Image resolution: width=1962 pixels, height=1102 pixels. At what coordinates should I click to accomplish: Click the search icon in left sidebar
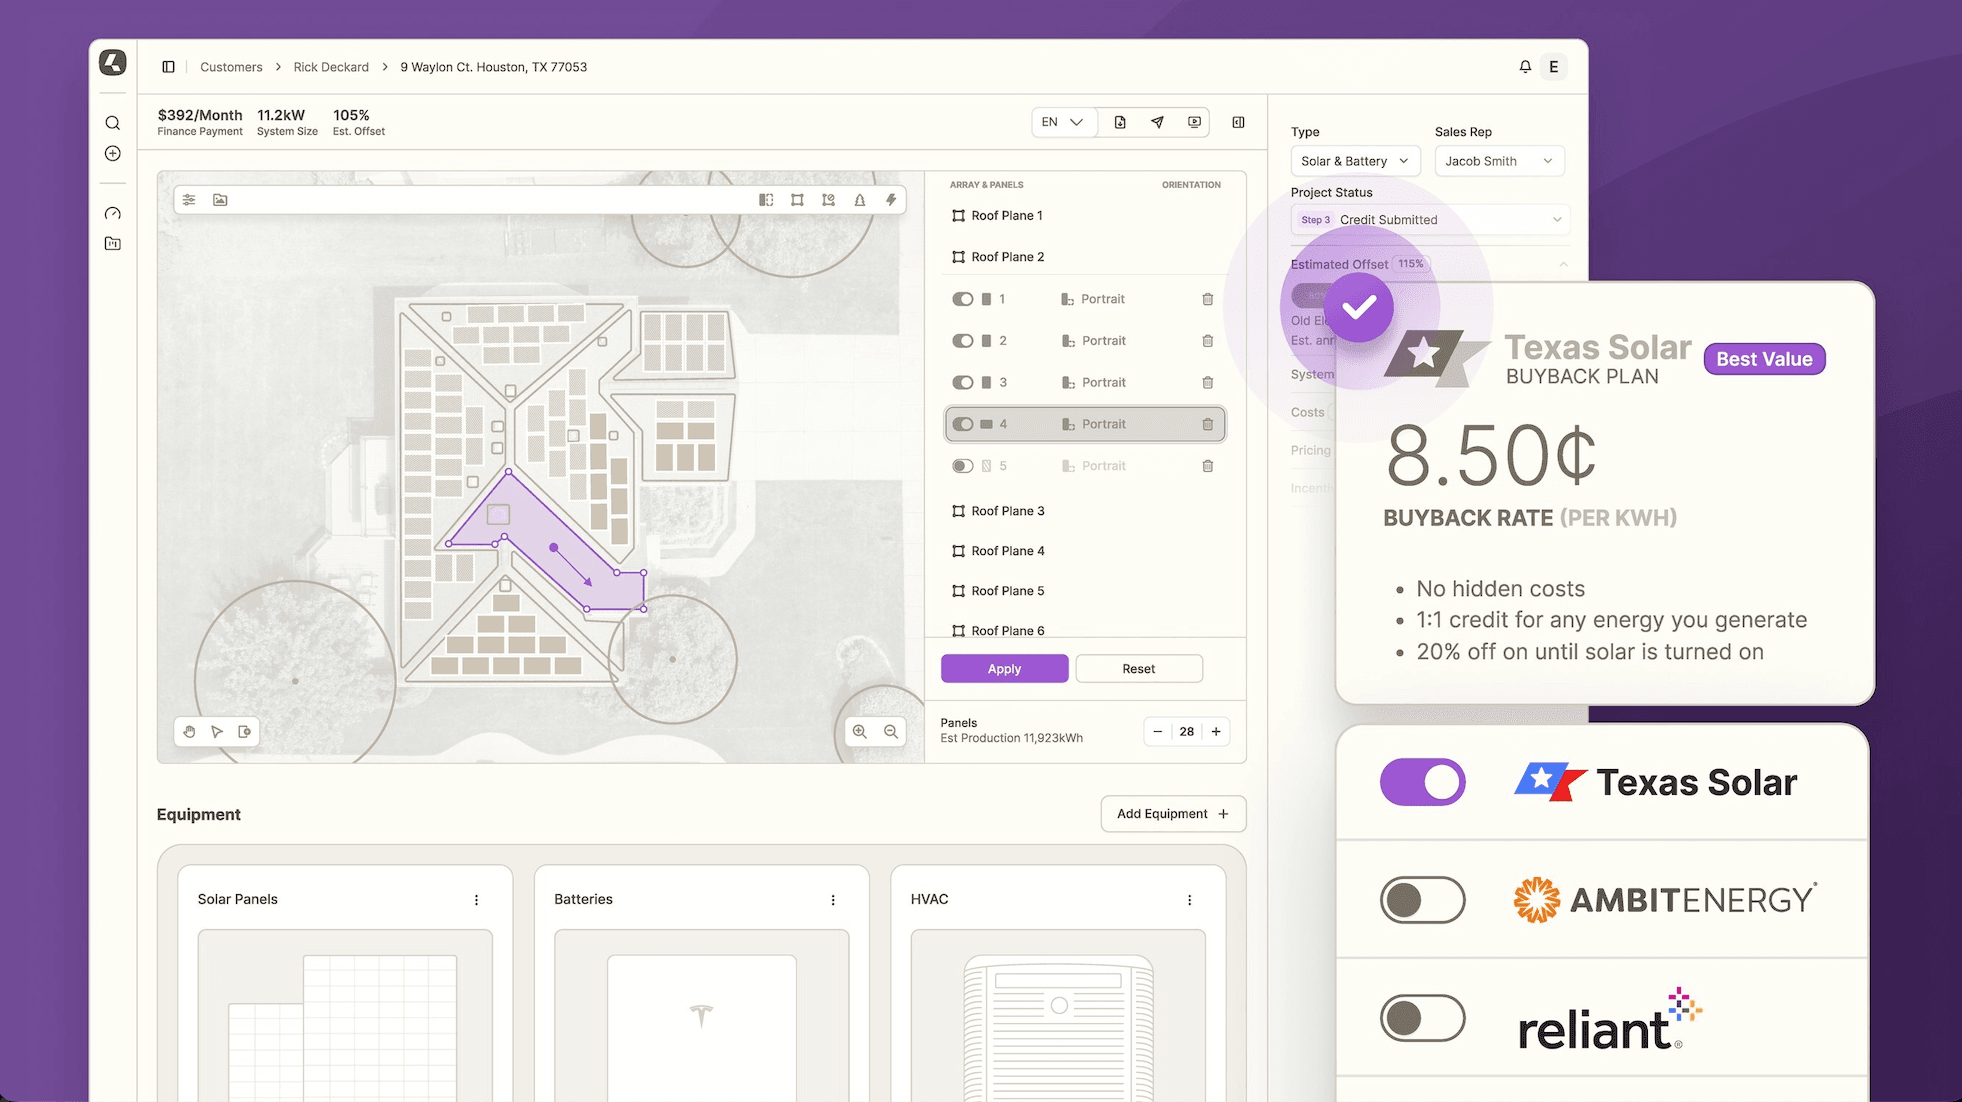113,123
